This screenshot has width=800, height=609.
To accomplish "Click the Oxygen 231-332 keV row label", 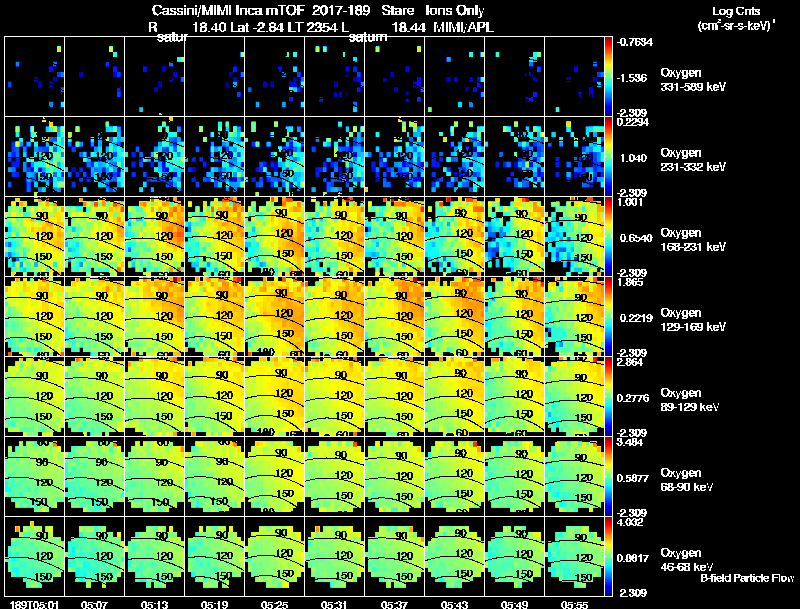I will (693, 160).
